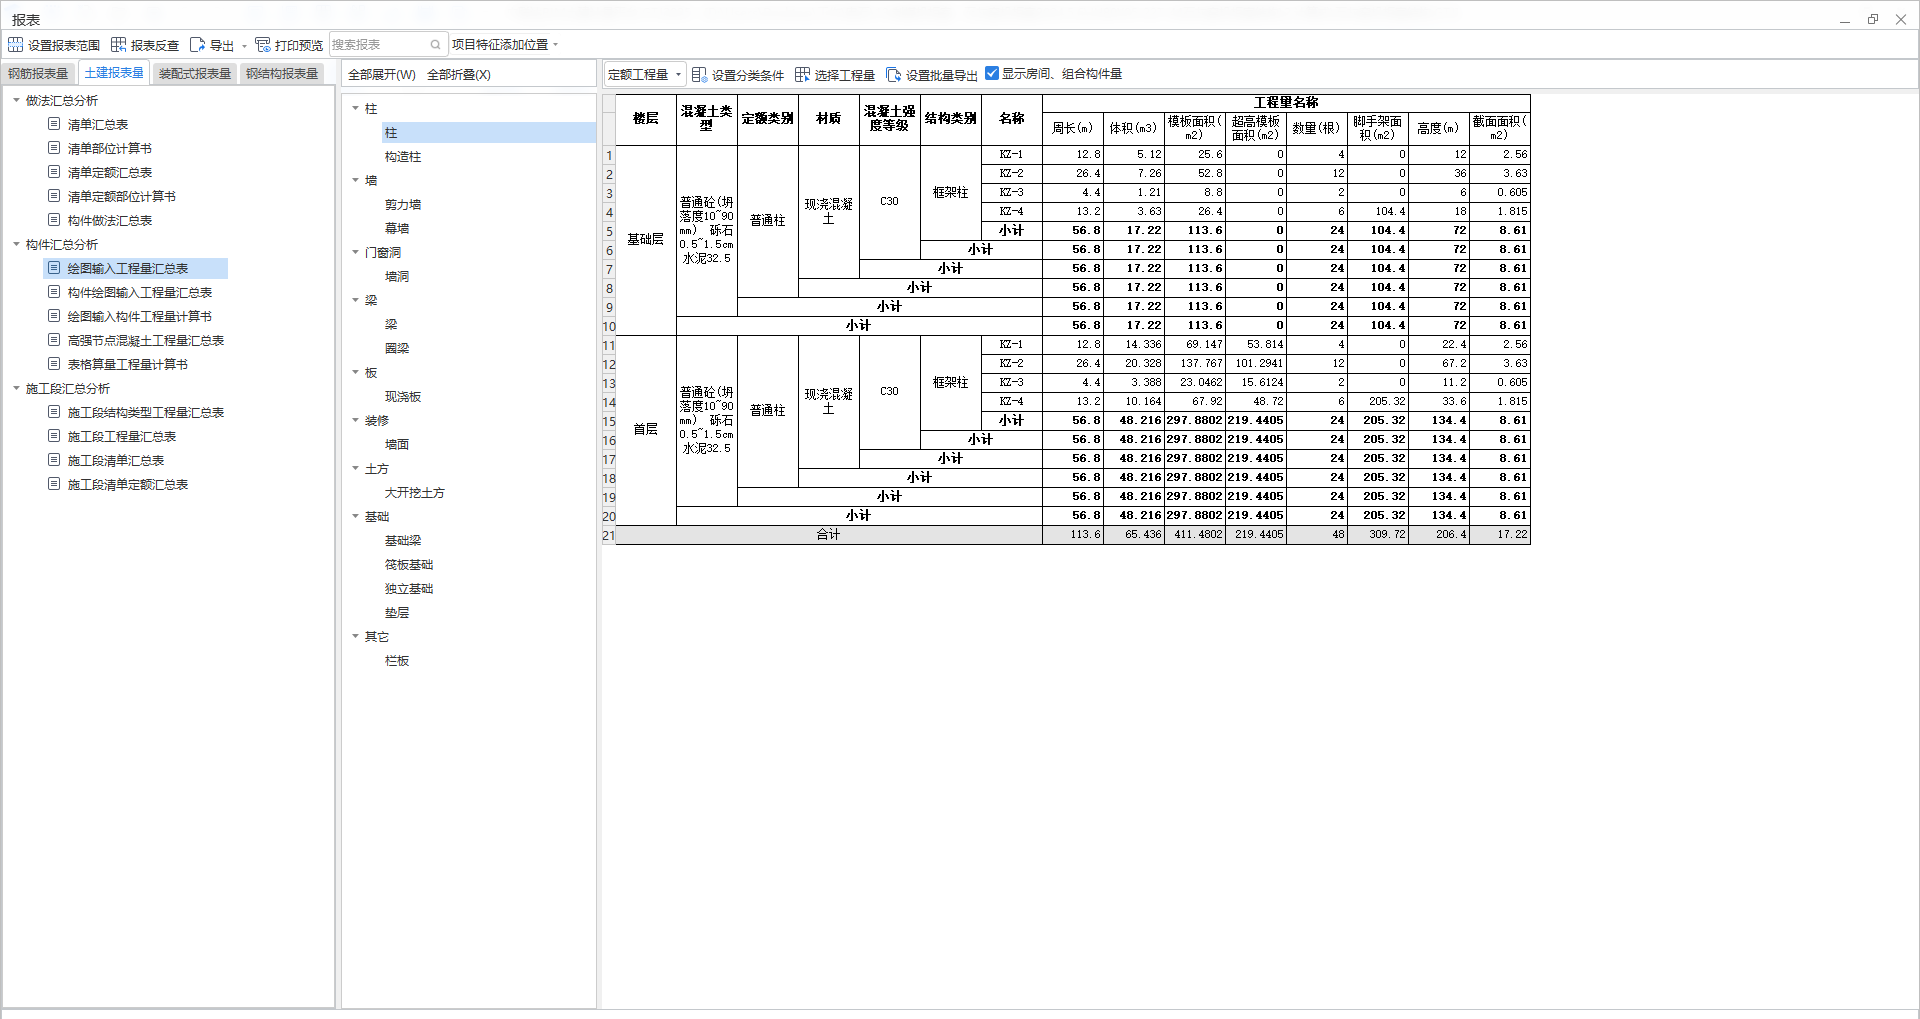Select 墙洞 in component tree

pos(397,277)
